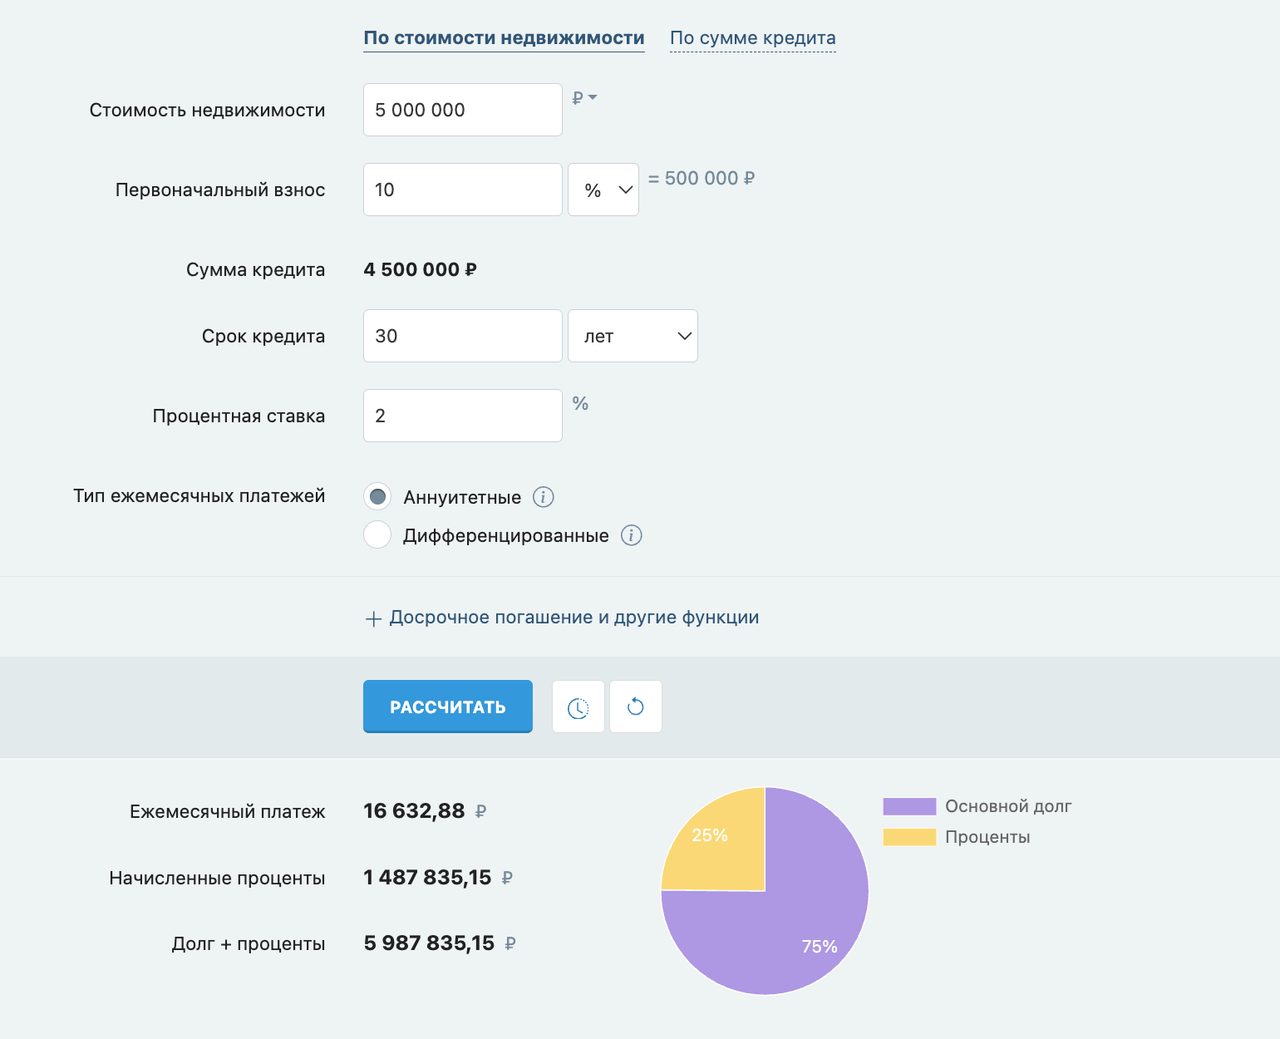Open info icon next to Дифференцированные
The height and width of the screenshot is (1039, 1280).
coord(631,536)
